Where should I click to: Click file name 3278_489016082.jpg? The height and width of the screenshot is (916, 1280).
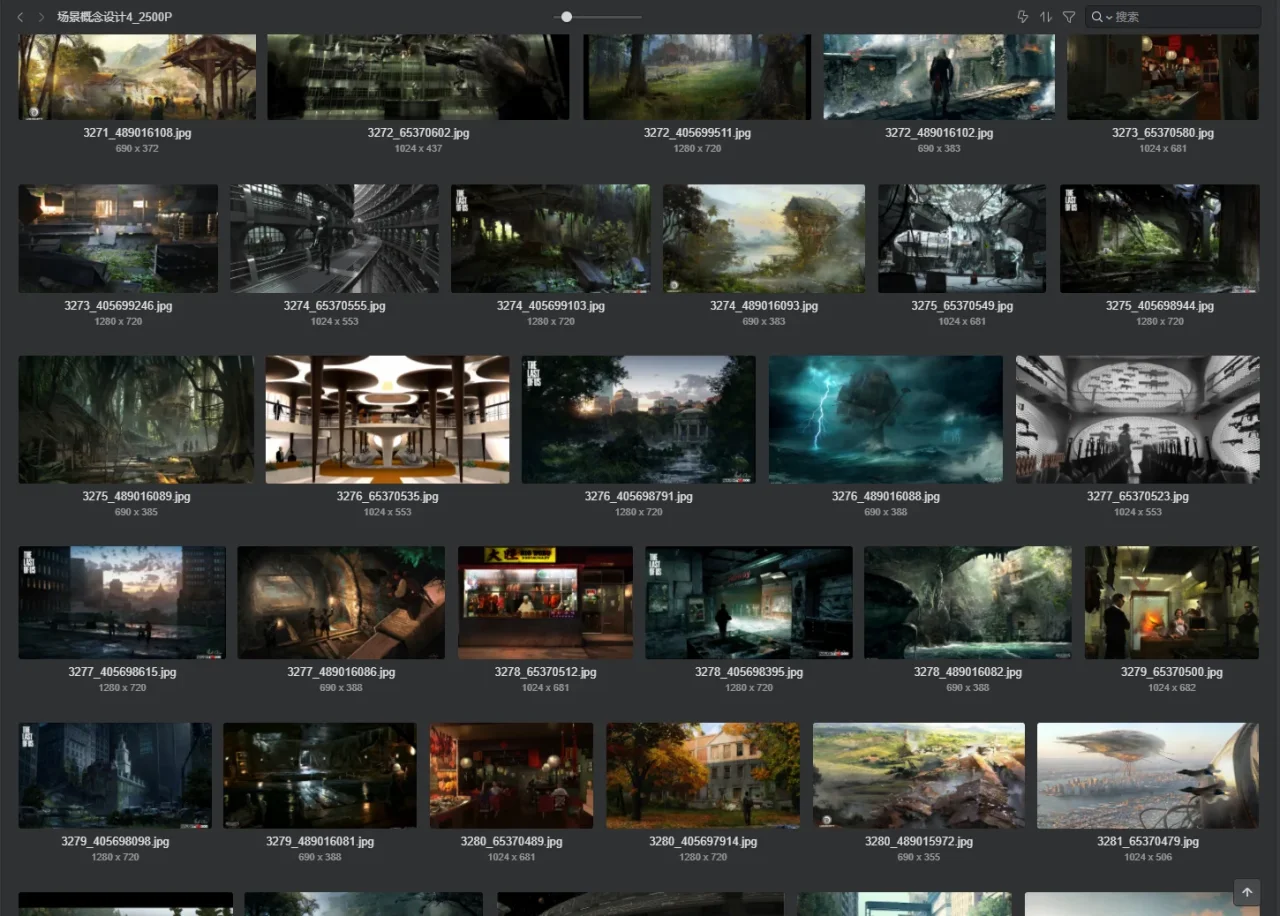click(x=968, y=672)
